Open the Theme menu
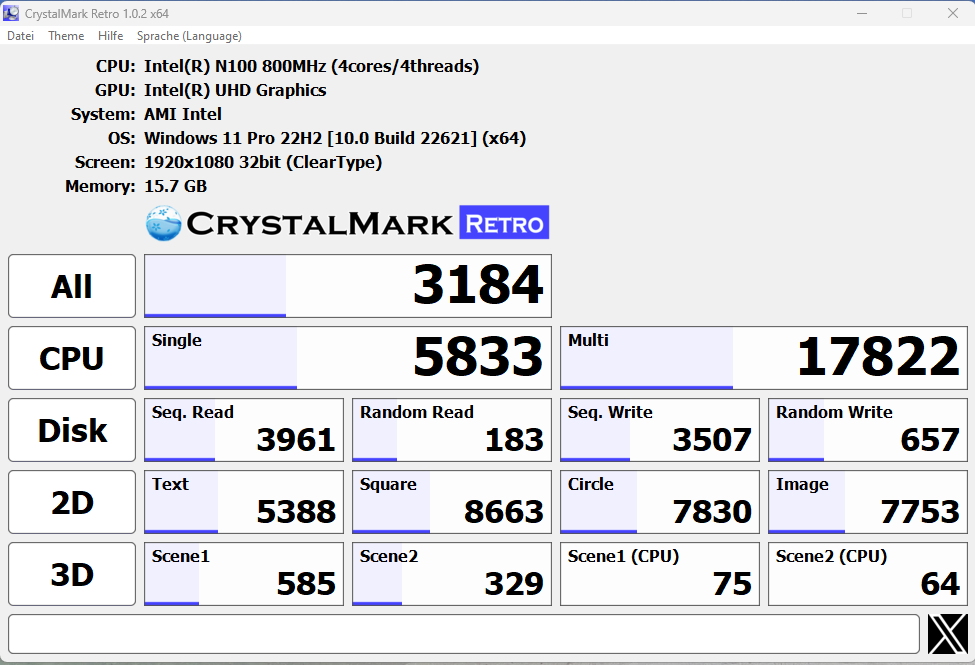975x665 pixels. (x=66, y=36)
